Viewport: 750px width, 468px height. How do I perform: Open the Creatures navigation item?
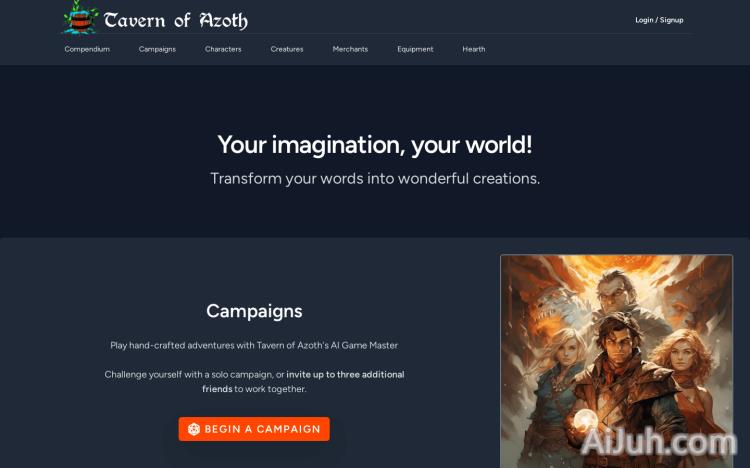[x=287, y=49]
